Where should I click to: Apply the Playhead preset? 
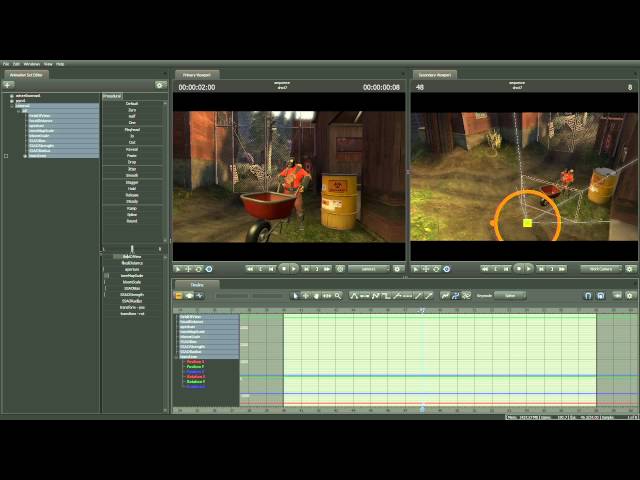pos(132,130)
